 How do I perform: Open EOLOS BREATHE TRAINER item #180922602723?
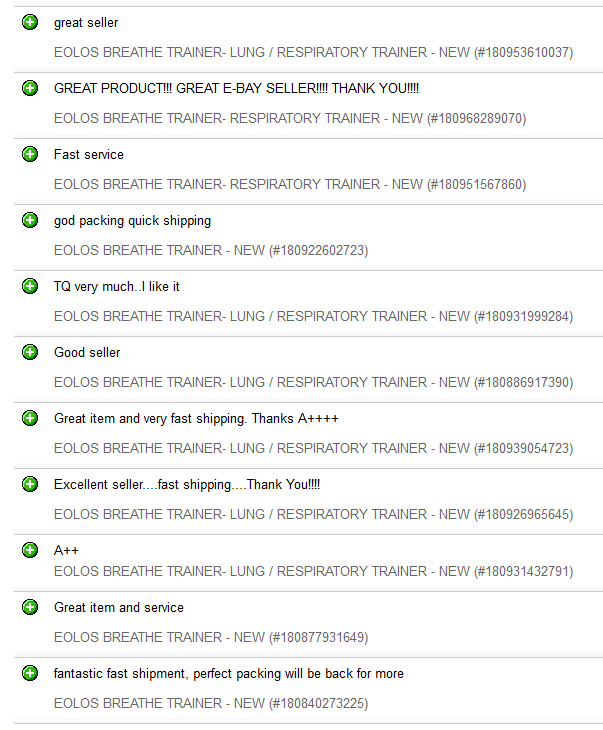coord(211,250)
